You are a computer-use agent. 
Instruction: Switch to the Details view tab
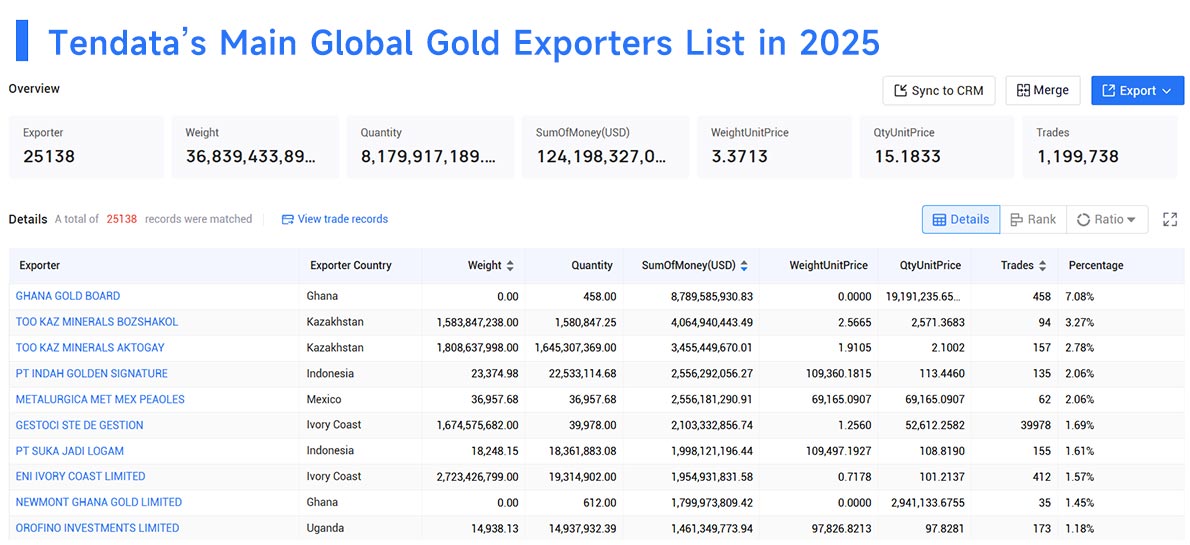click(961, 219)
